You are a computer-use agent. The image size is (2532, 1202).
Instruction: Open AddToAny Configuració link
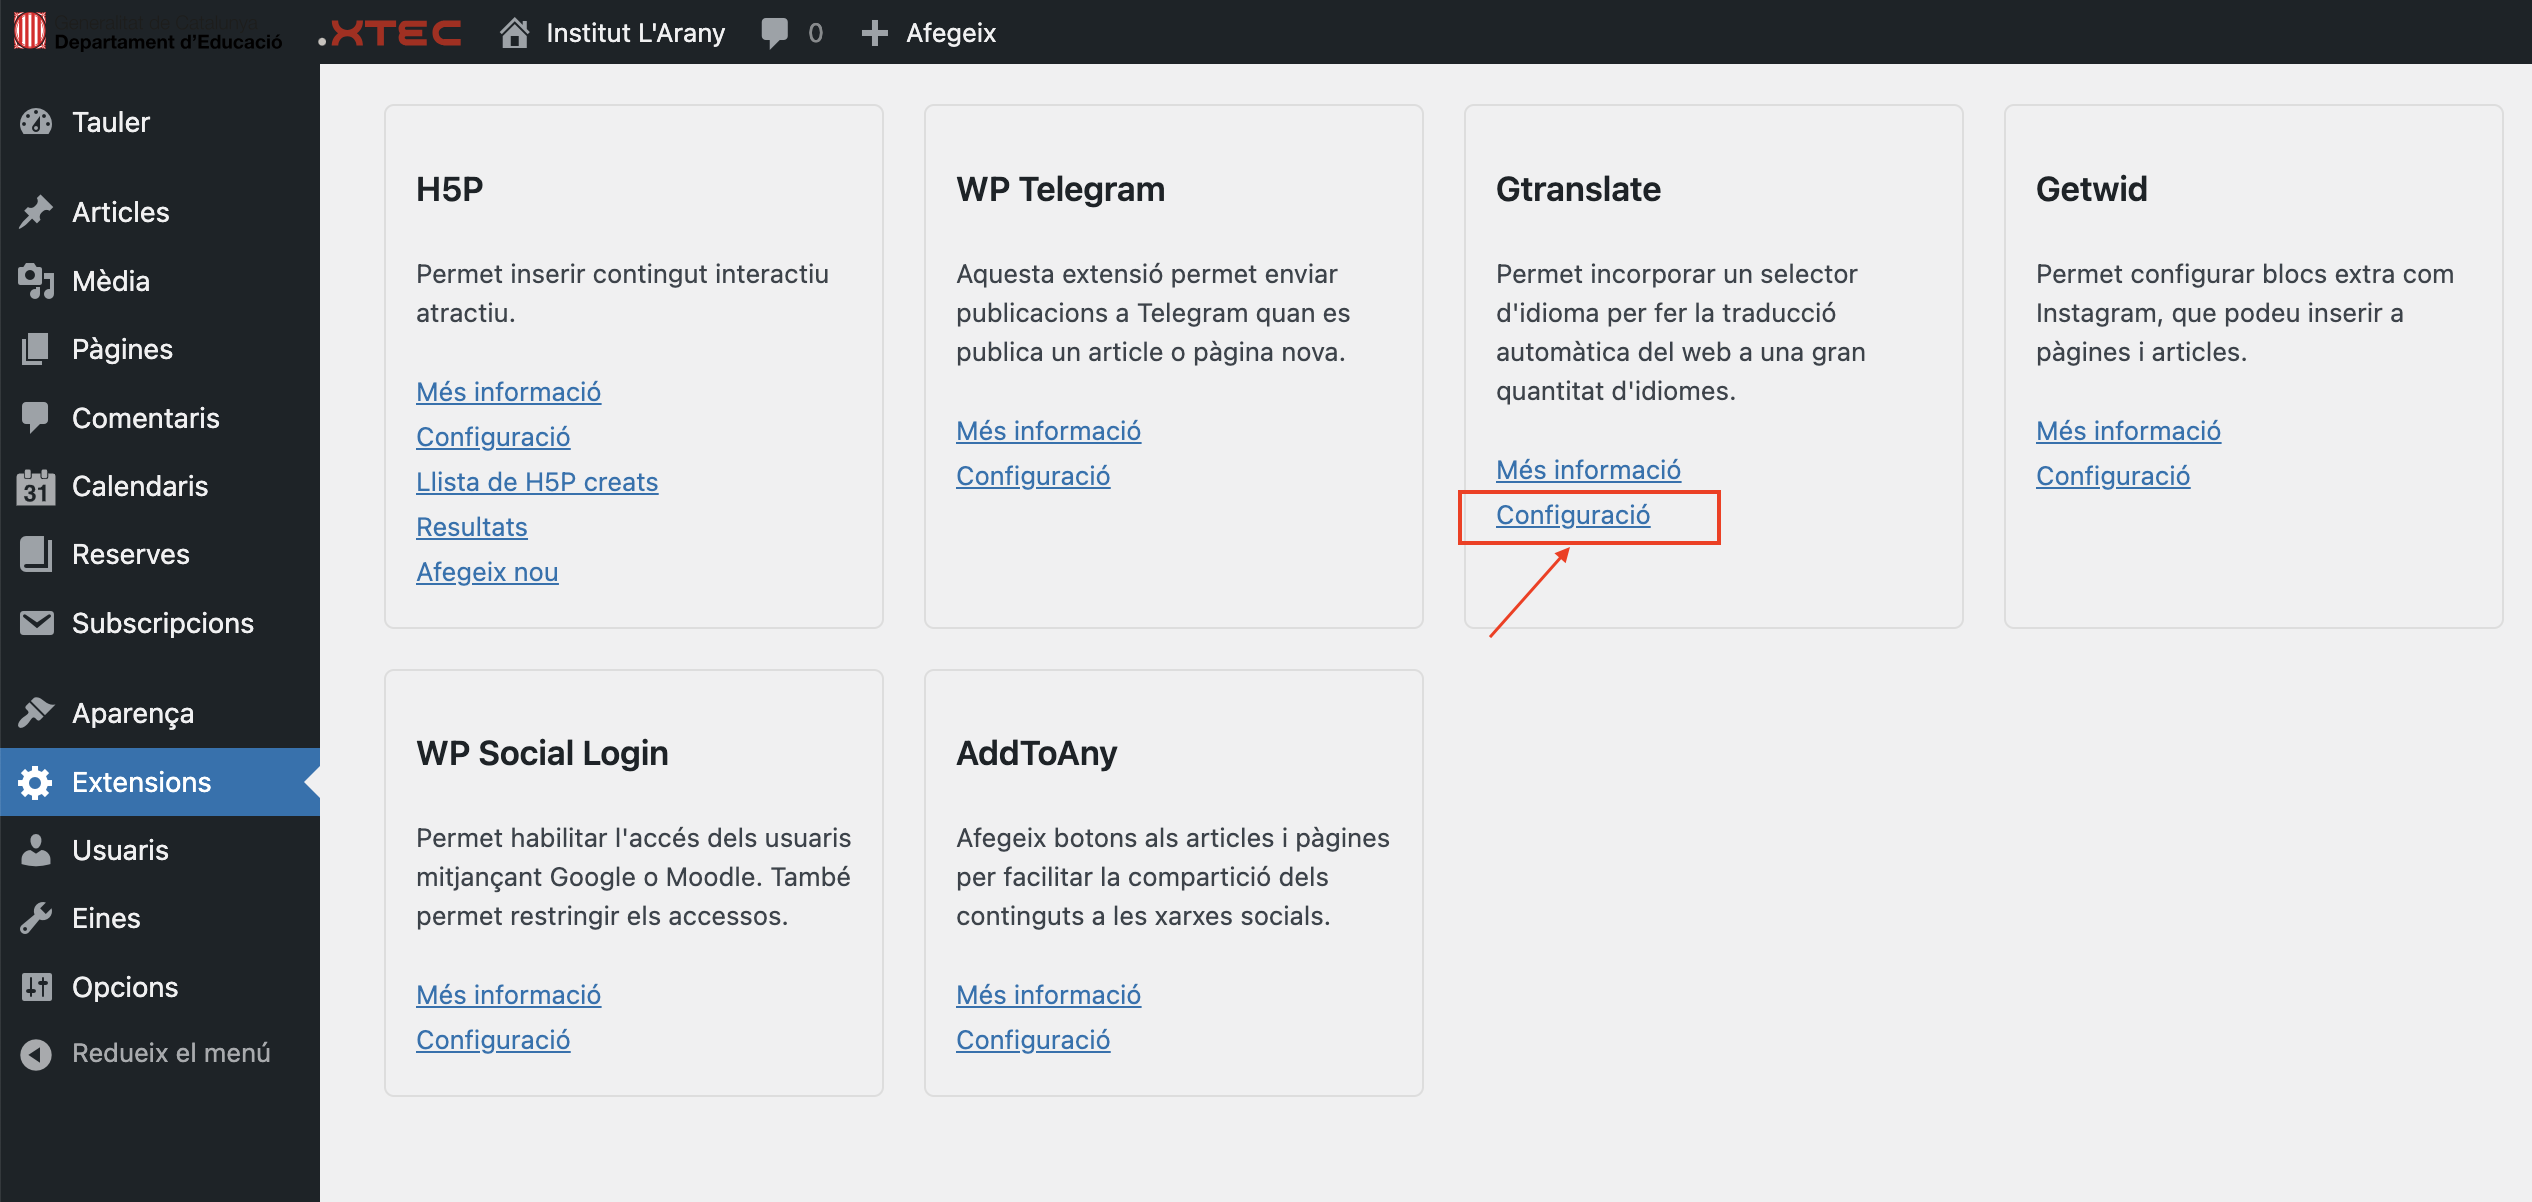pos(1033,1040)
